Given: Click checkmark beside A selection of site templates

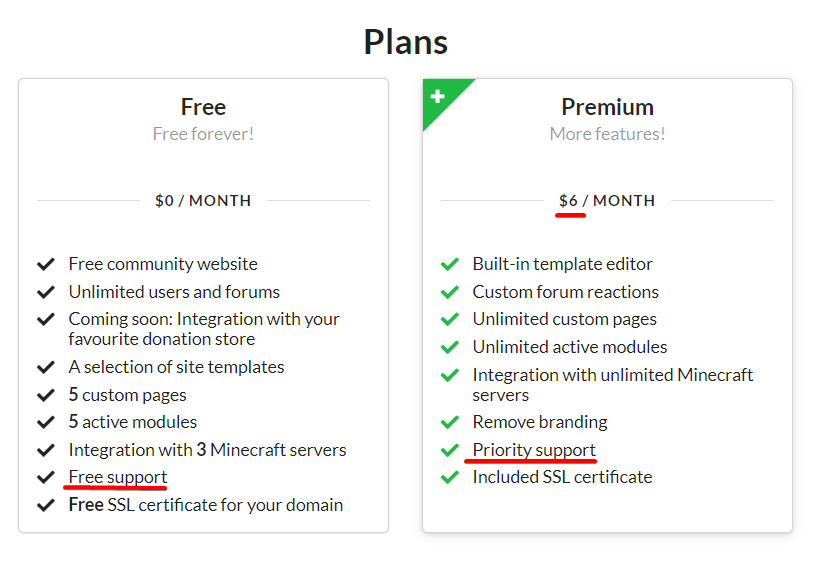Looking at the screenshot, I should pyautogui.click(x=45, y=367).
